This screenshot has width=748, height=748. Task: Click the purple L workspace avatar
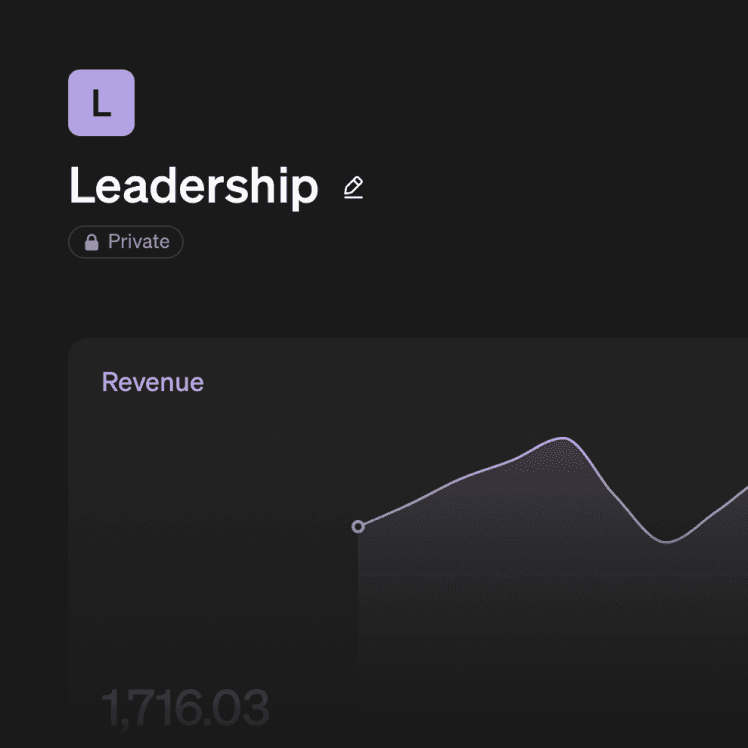click(101, 102)
